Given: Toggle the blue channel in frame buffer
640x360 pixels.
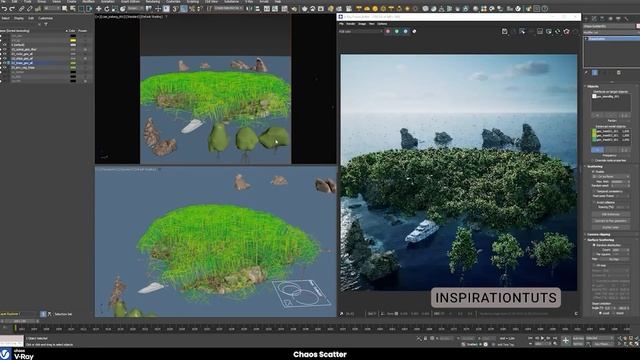Looking at the screenshot, I should tap(405, 31).
